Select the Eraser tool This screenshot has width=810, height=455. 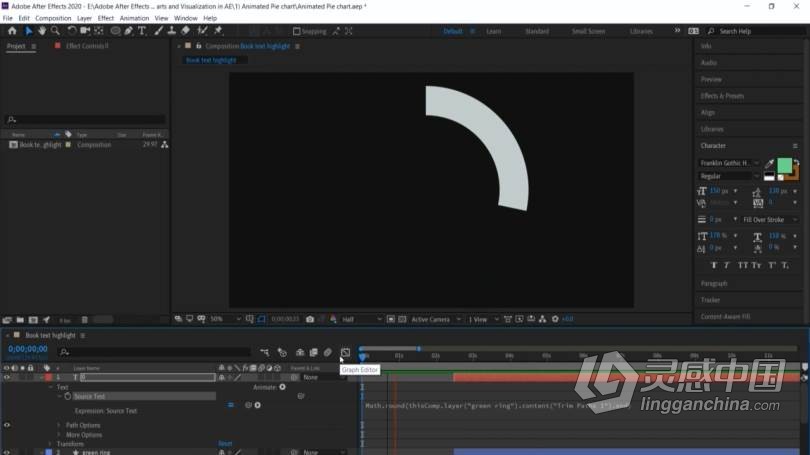pos(185,31)
